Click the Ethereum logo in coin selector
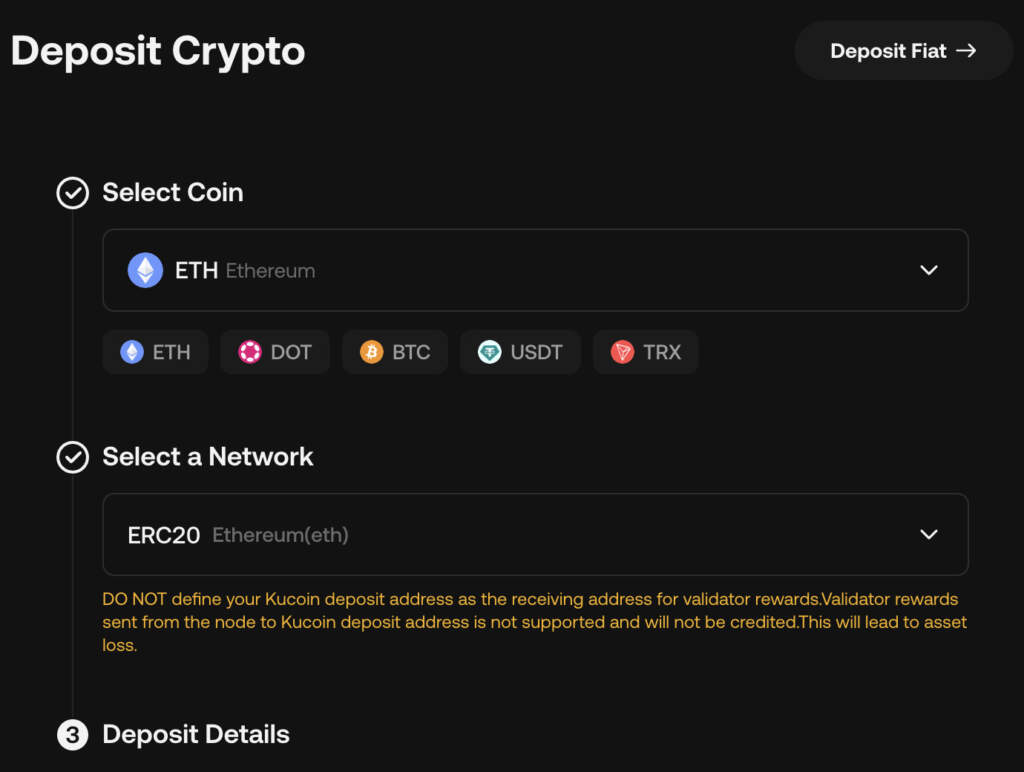Screen dimensions: 1024x772 click(x=145, y=270)
